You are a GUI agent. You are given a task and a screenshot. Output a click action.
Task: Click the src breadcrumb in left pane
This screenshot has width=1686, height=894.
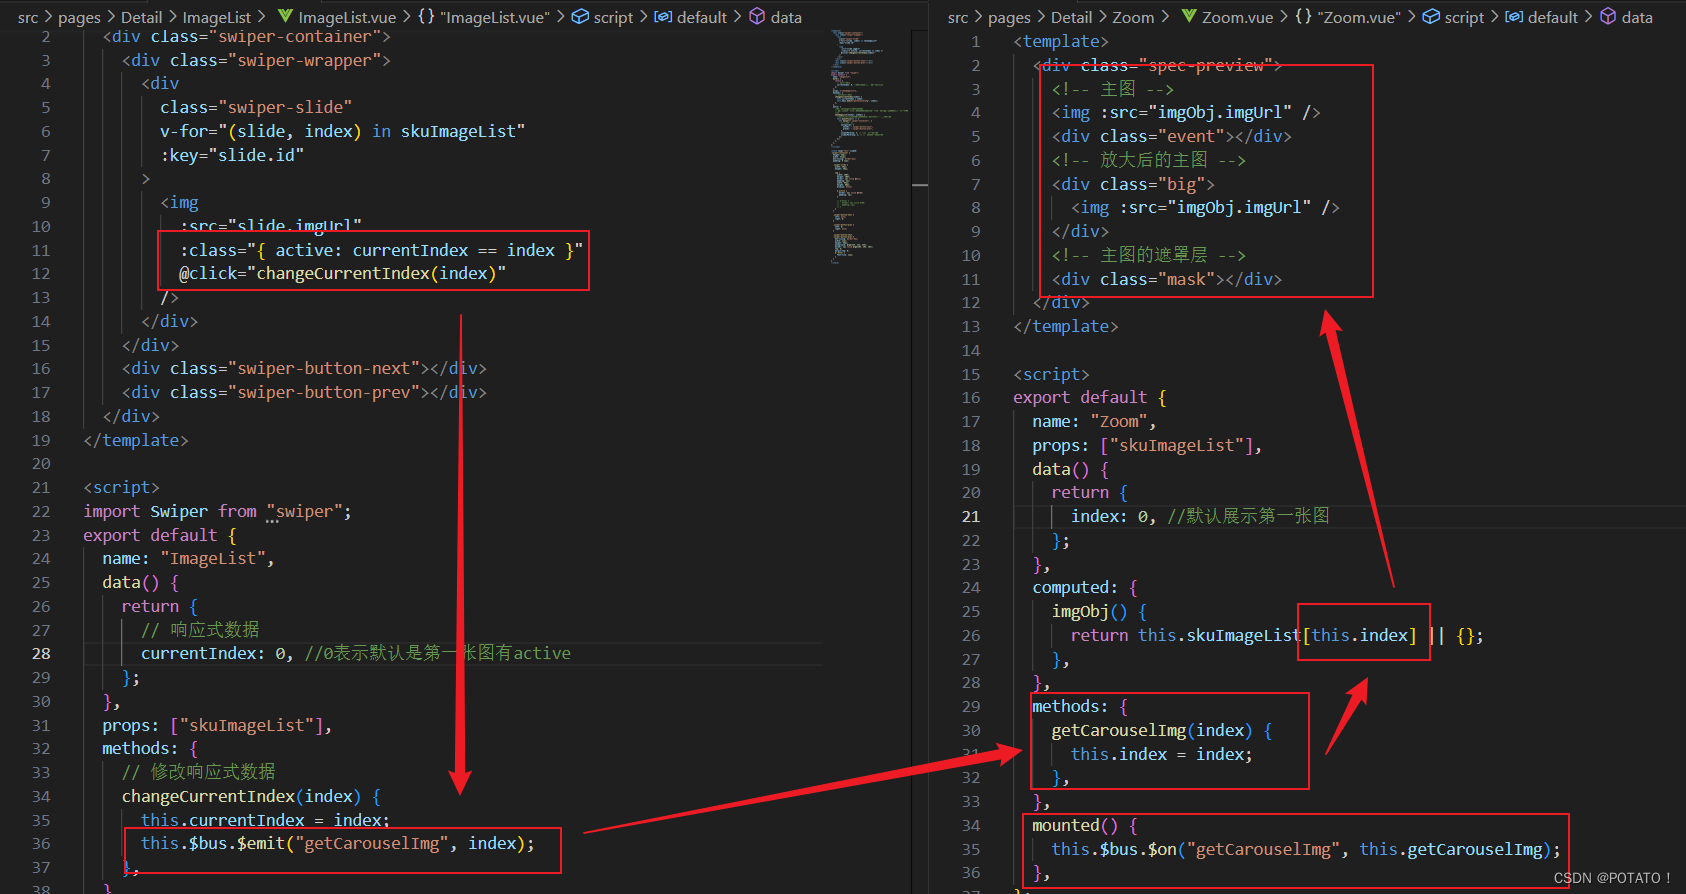click(28, 17)
